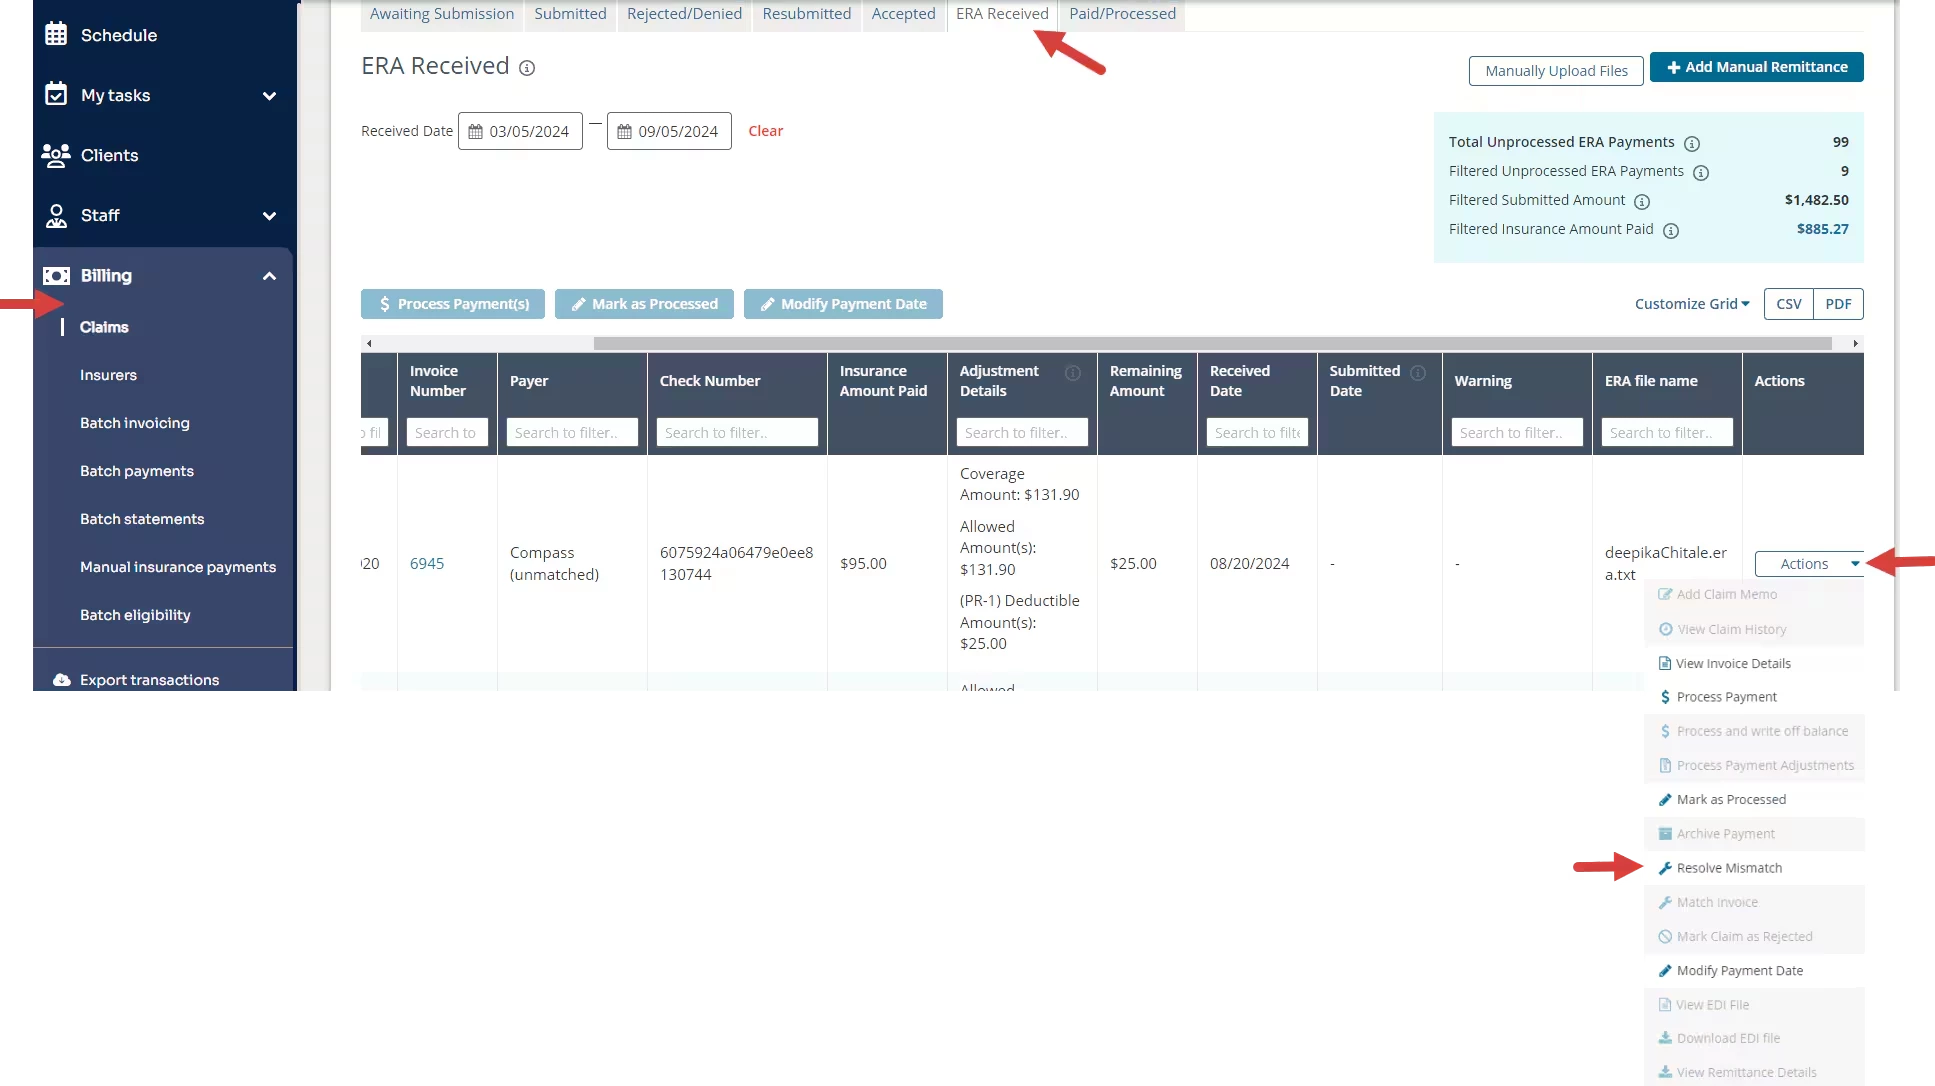Viewport: 1935px width, 1086px height.
Task: Click the Export transactions cloud icon
Action: pyautogui.click(x=62, y=679)
